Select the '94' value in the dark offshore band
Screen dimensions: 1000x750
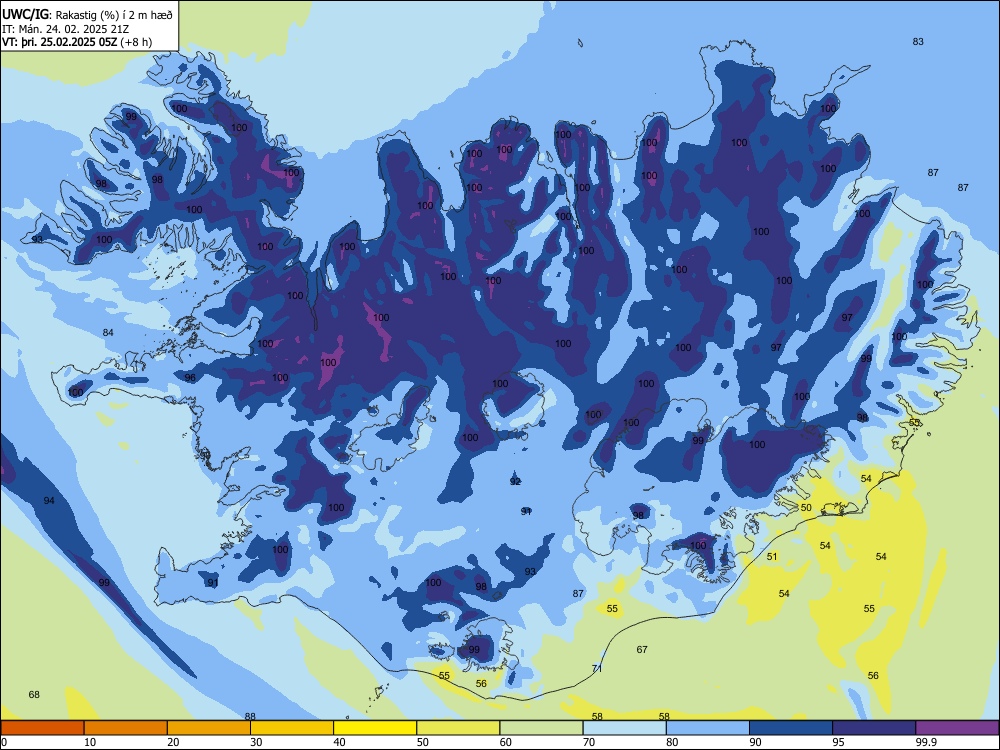[49, 501]
